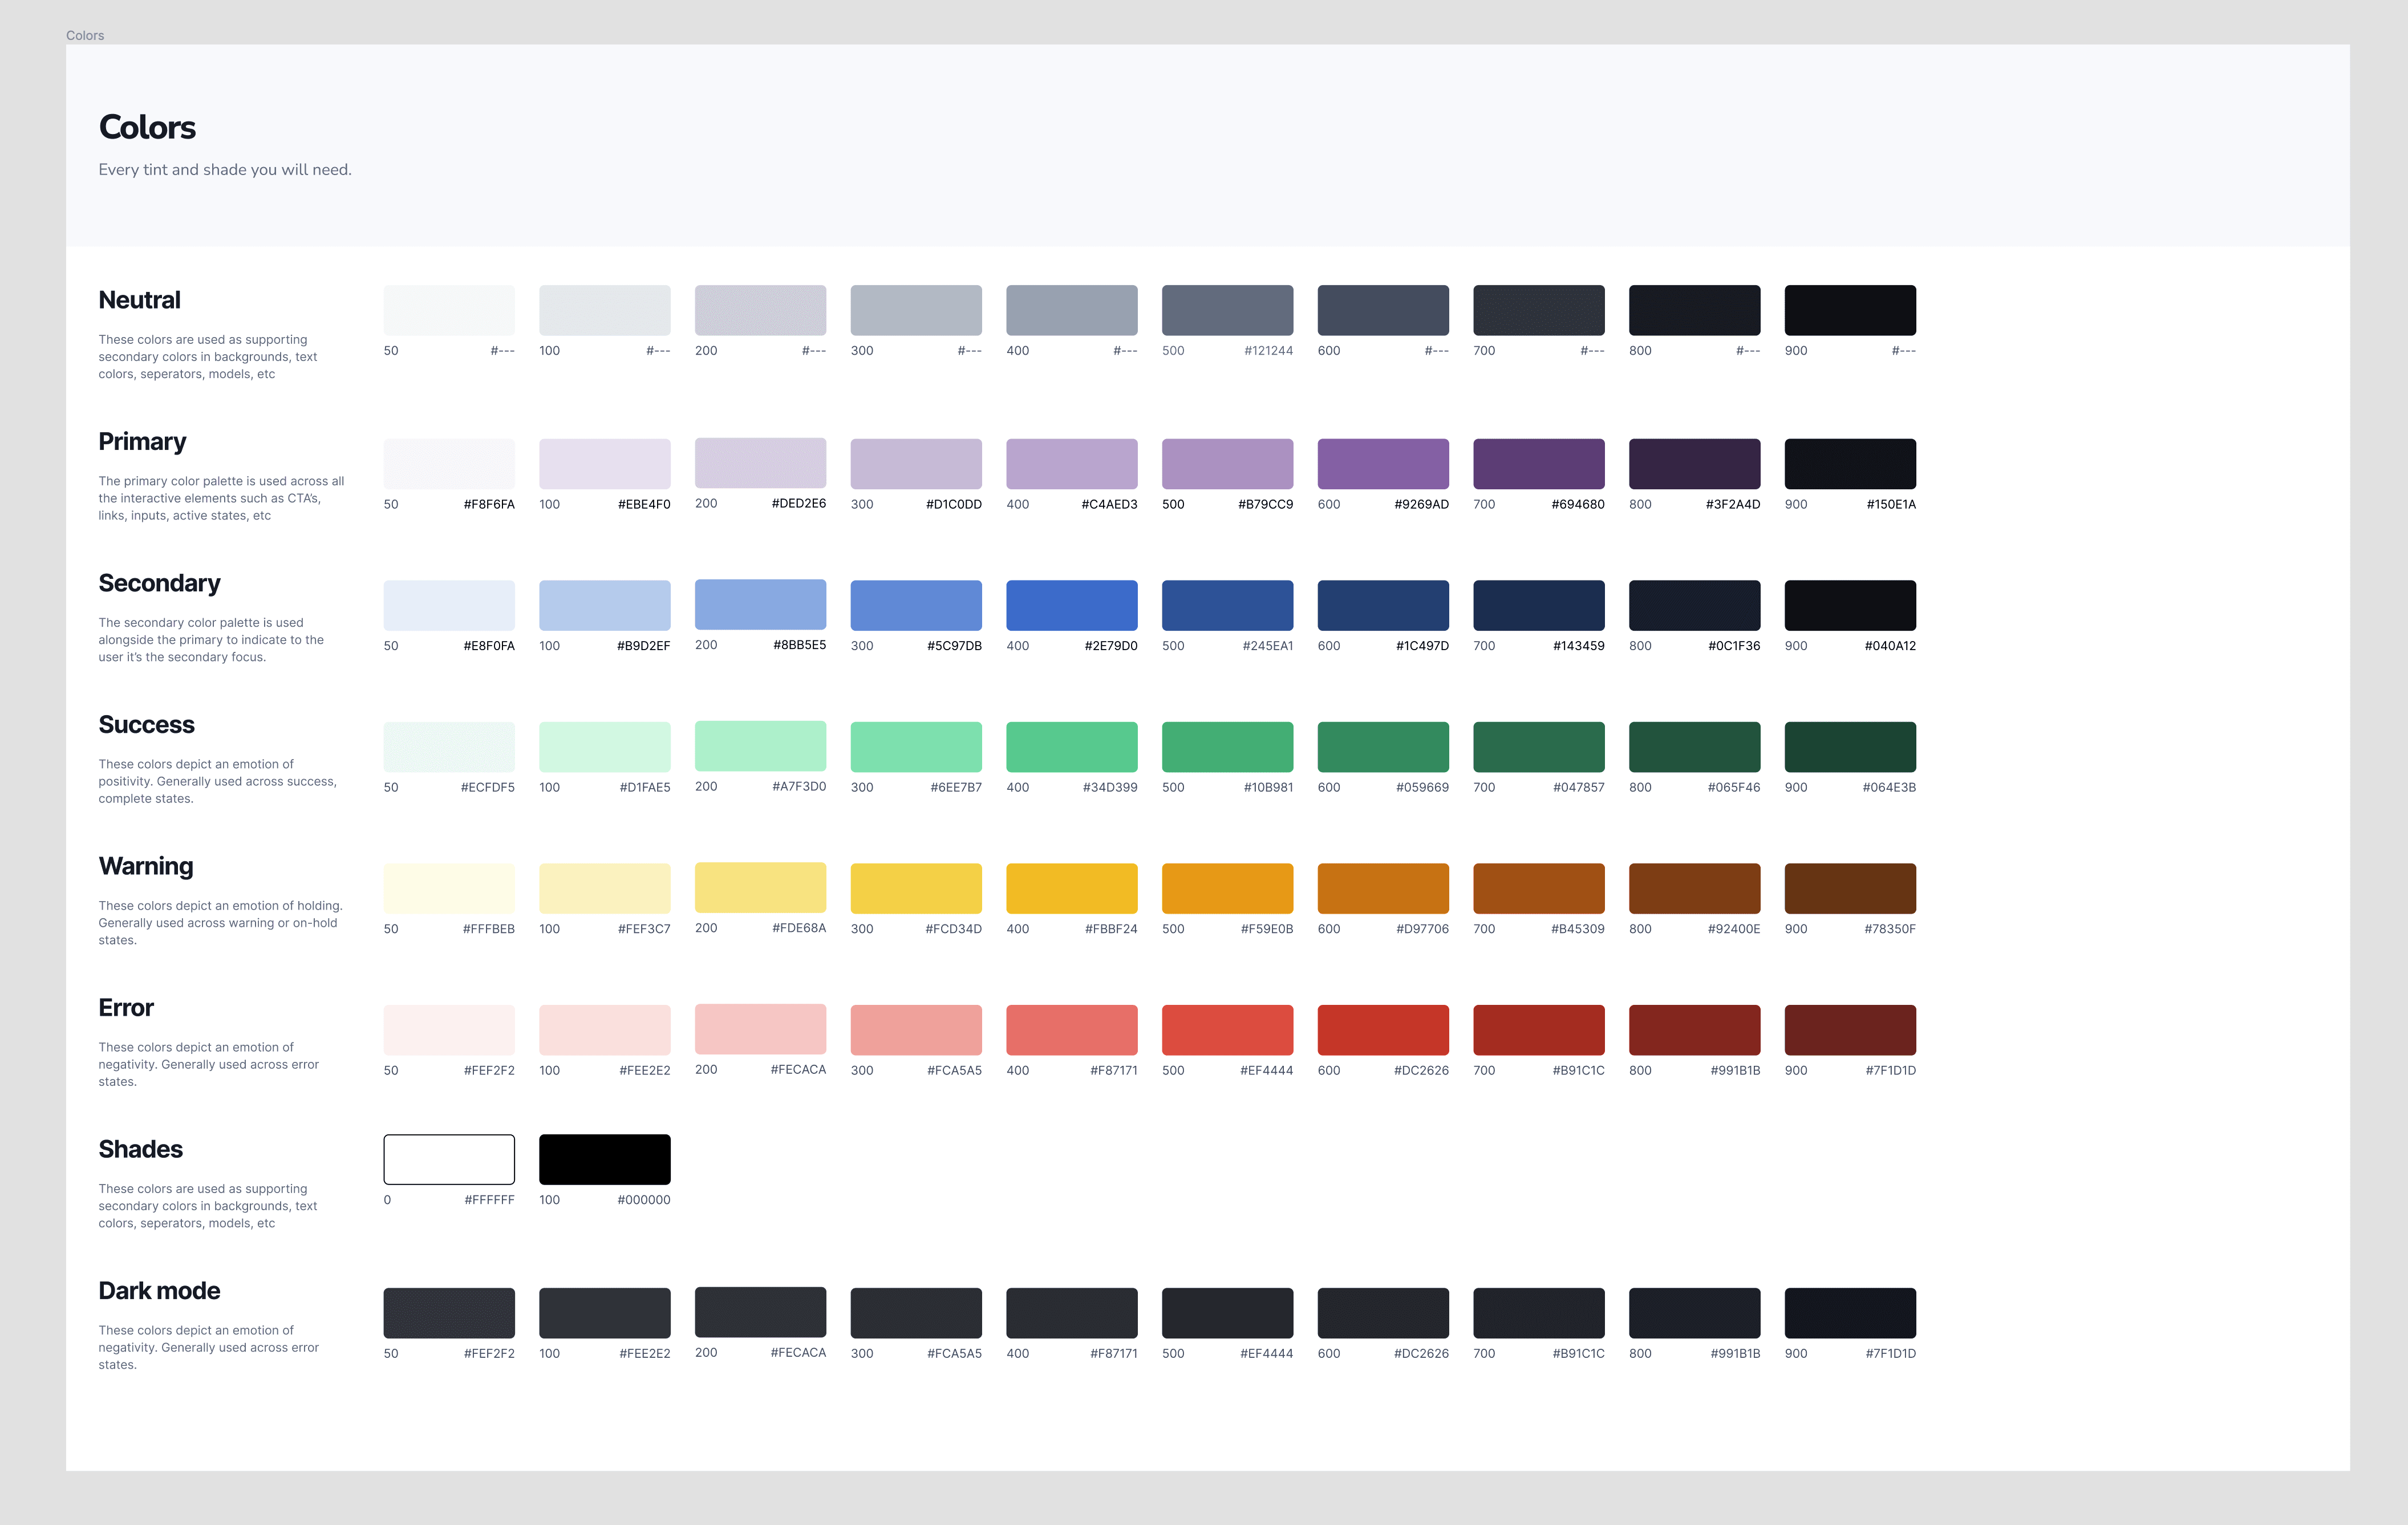
Task: Pick the Warning 400 yellow swatch
Action: click(1071, 888)
